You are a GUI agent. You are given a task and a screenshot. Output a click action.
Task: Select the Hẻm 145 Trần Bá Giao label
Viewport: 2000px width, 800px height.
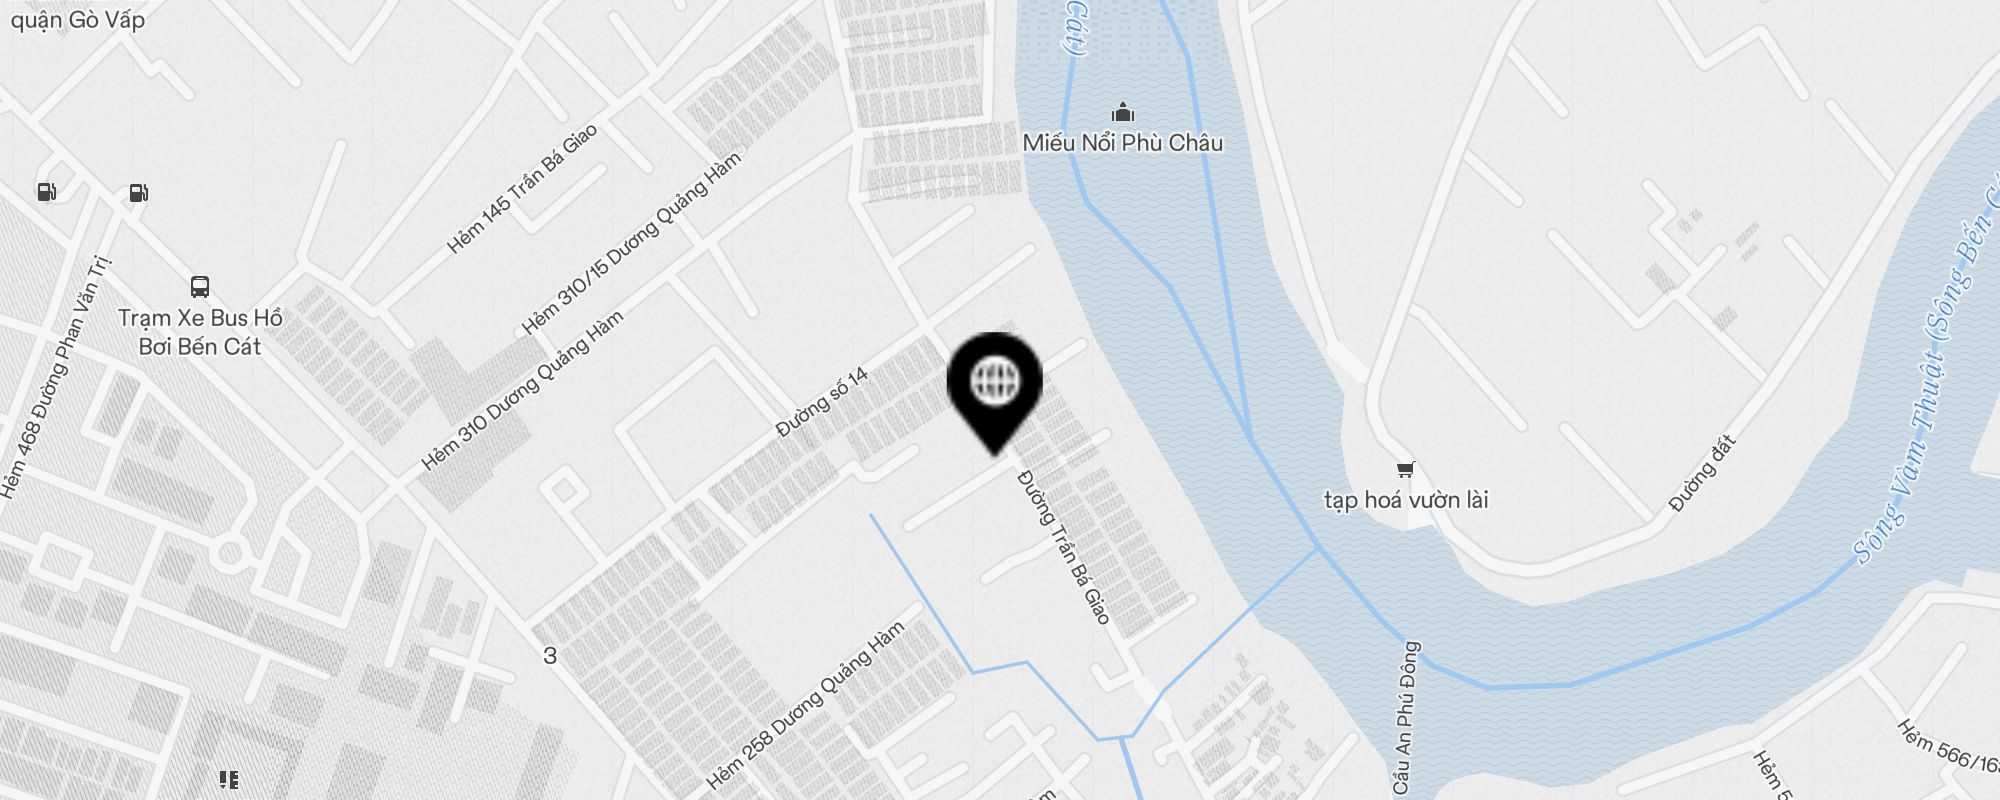tap(522, 188)
